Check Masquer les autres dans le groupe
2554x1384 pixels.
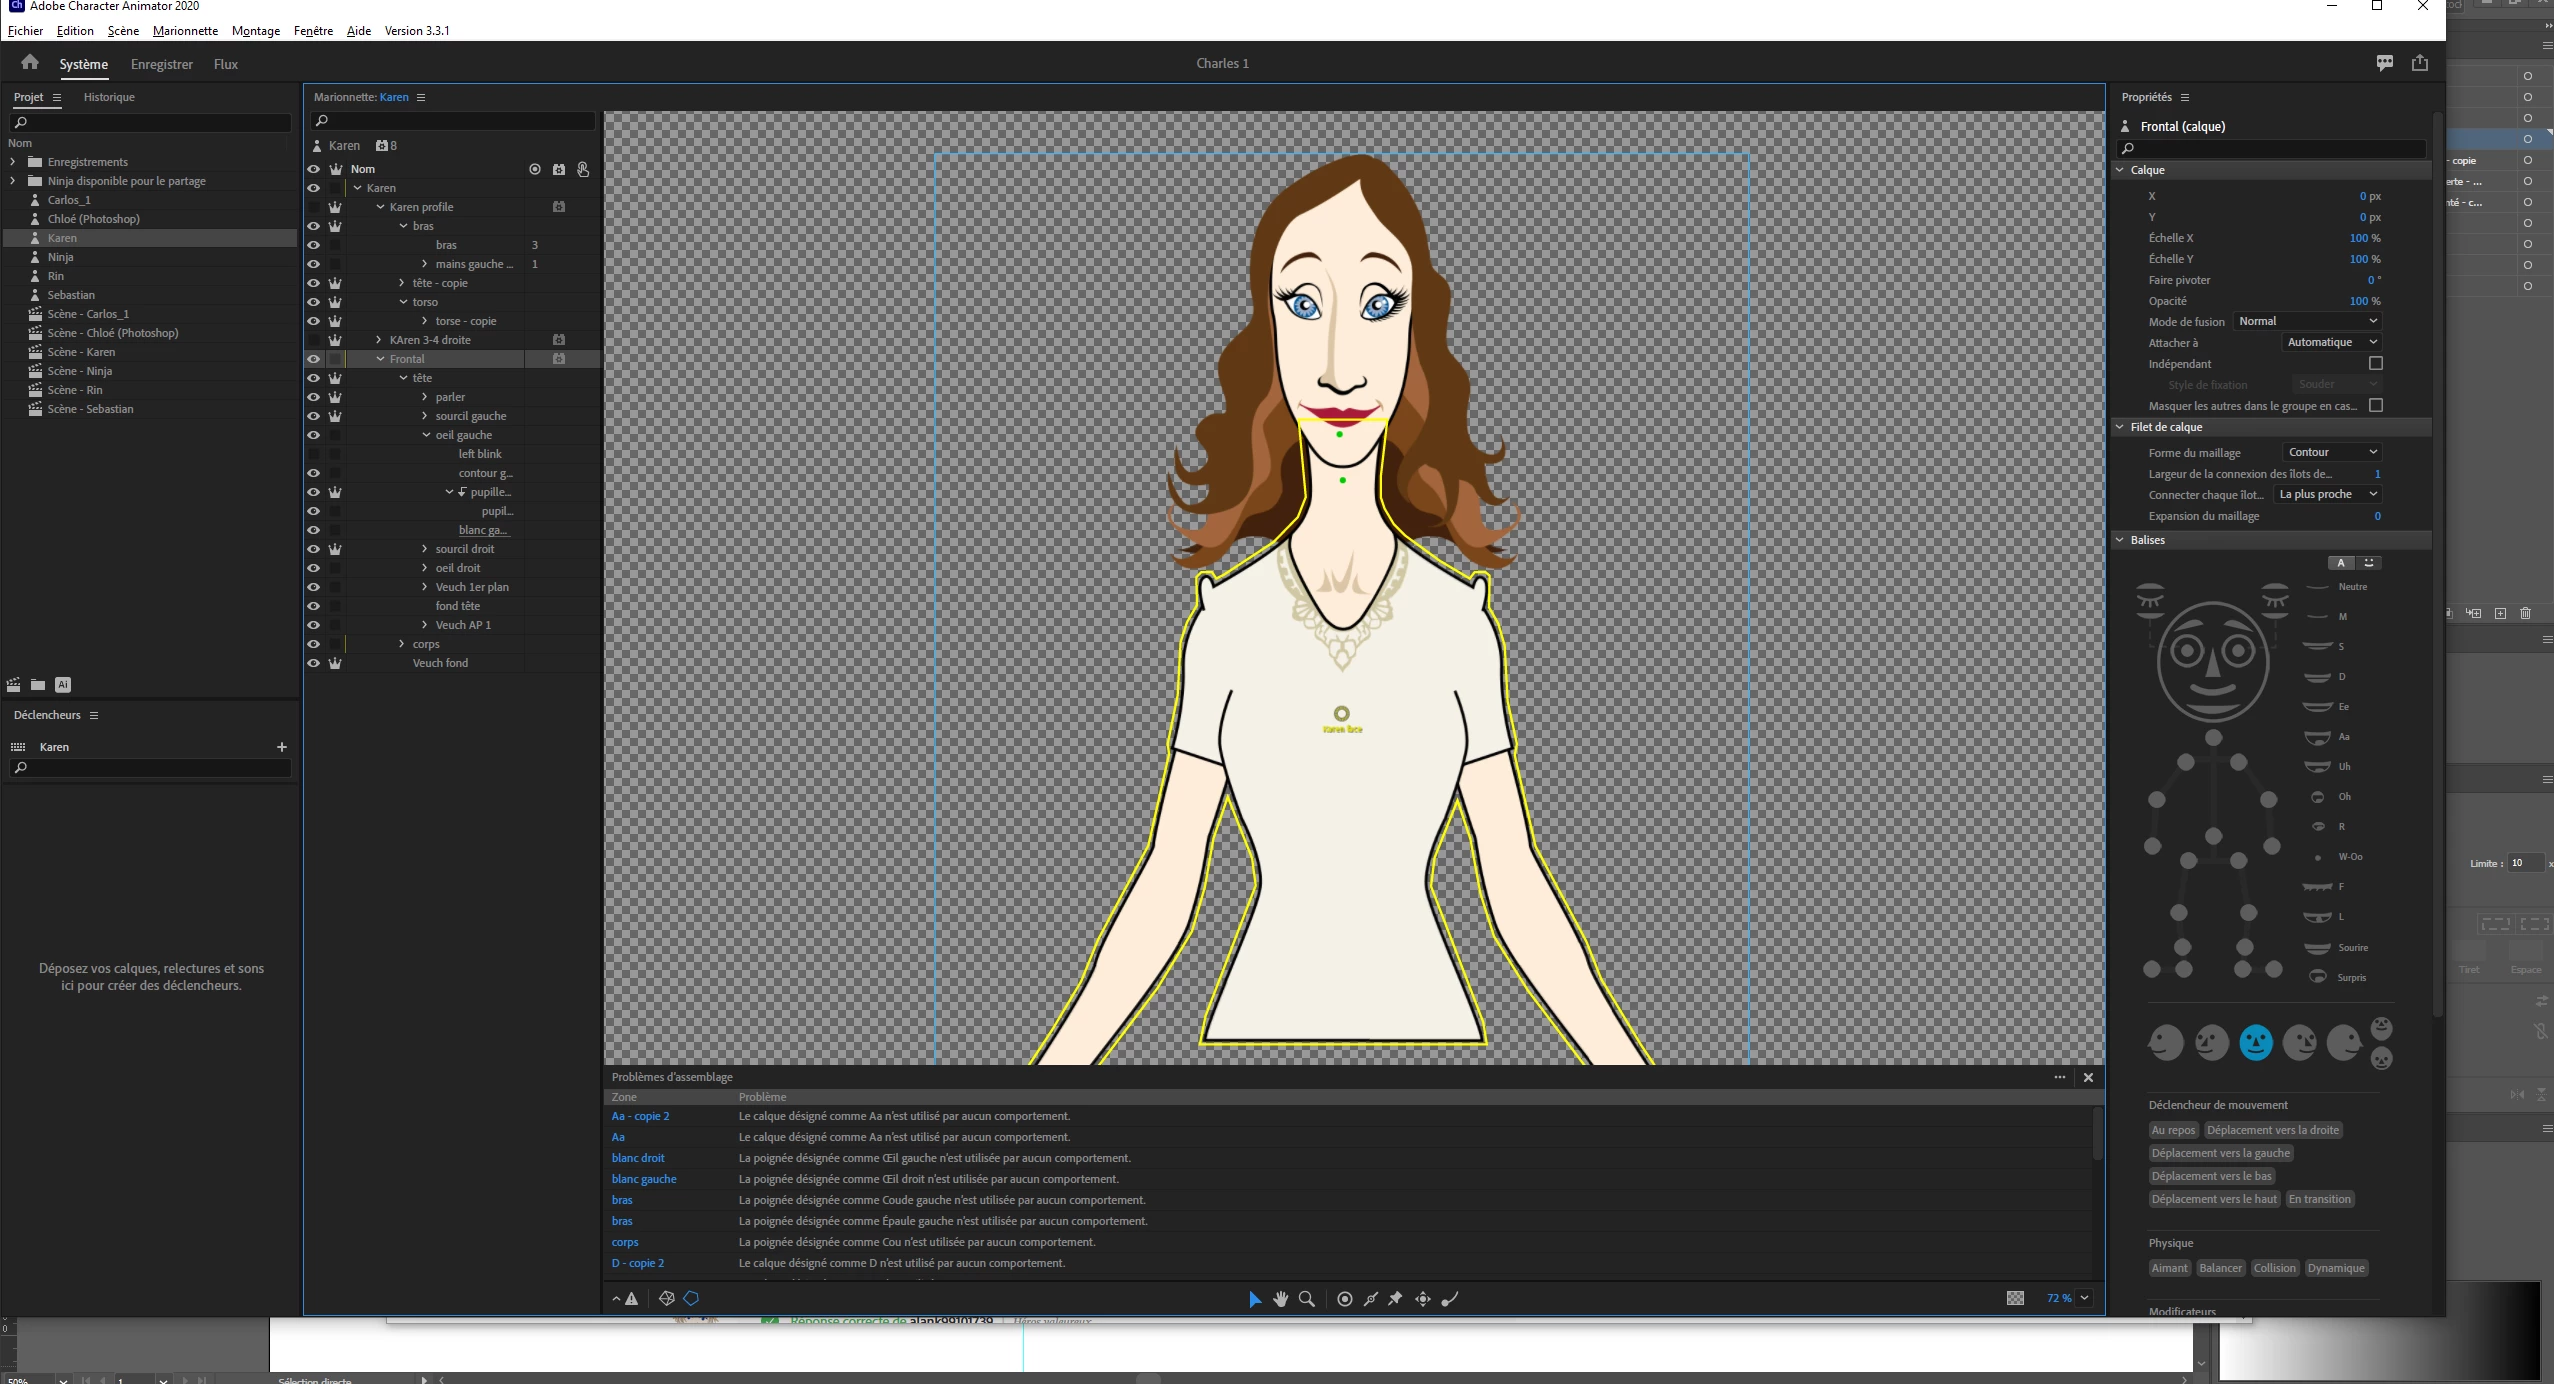[2376, 405]
